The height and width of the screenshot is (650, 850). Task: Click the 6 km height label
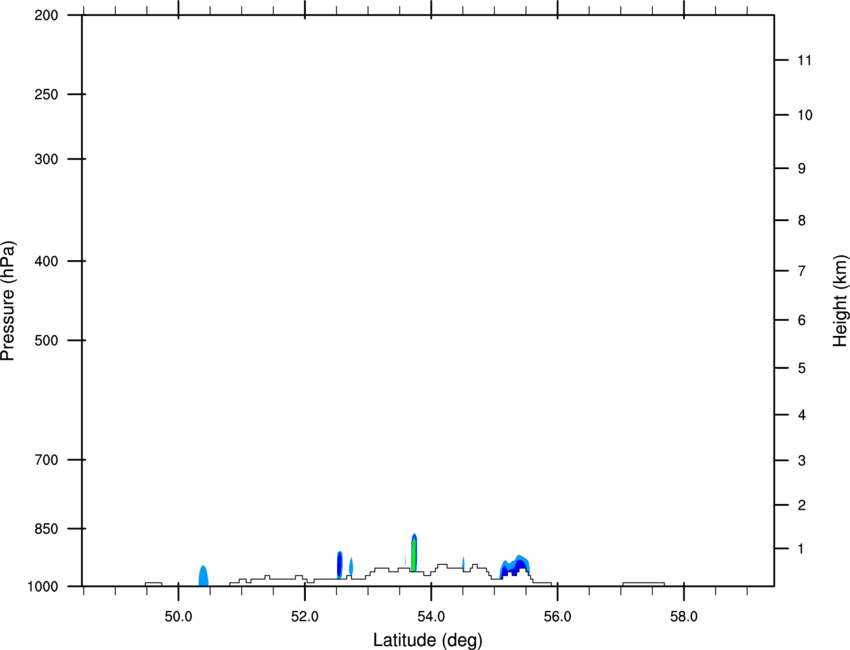point(802,320)
